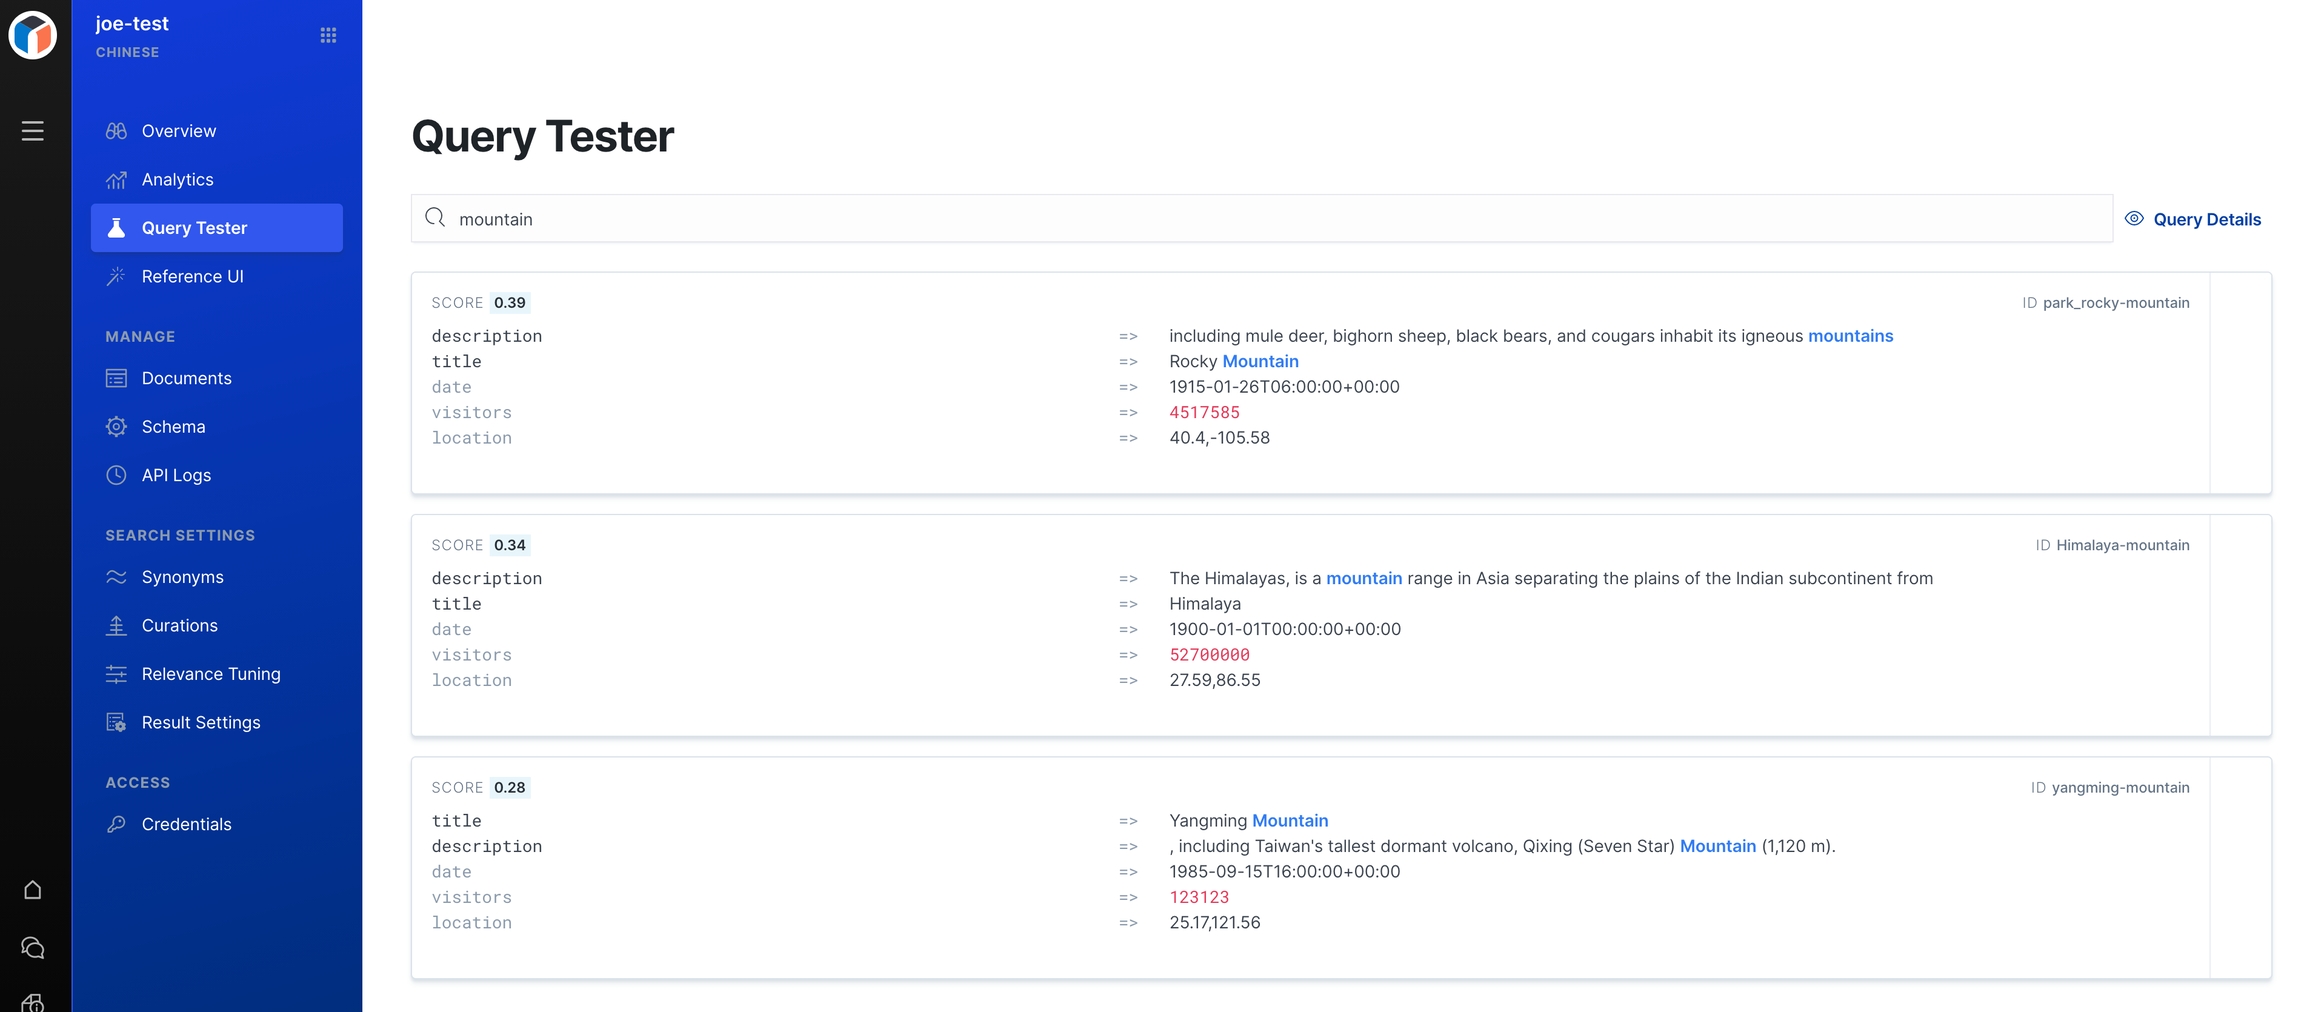Click the Elastic App Search logo
Screen dimensions: 2304x1012
[x=33, y=35]
